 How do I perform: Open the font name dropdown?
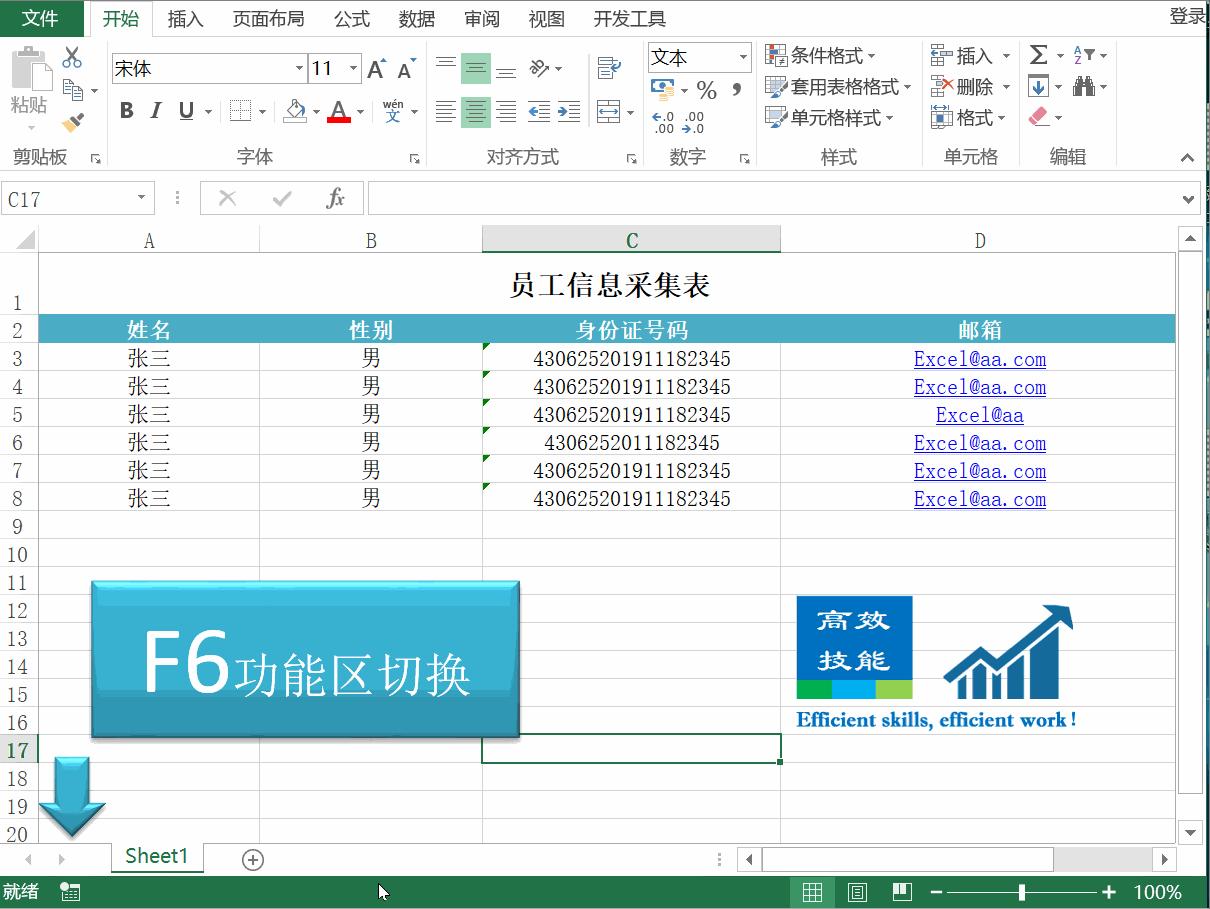pyautogui.click(x=301, y=68)
